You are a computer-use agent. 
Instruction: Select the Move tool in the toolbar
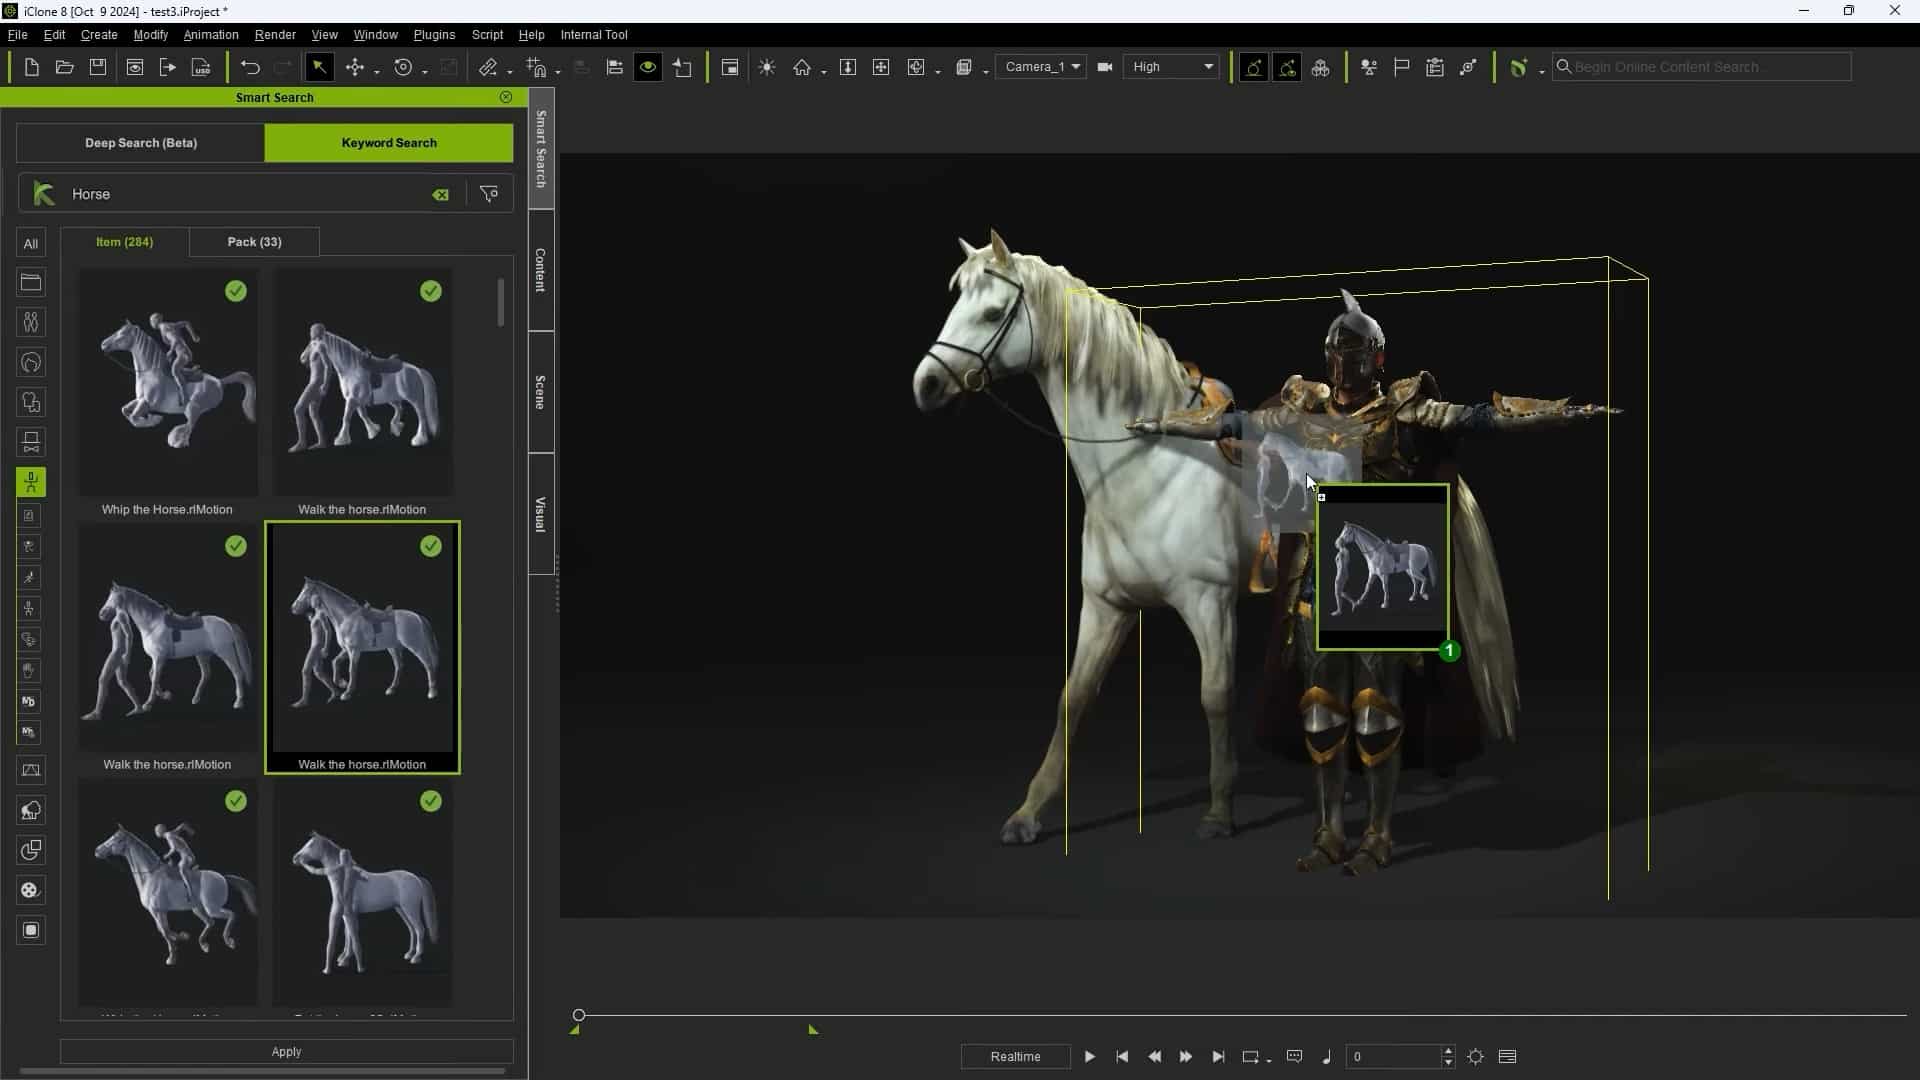[x=357, y=67]
